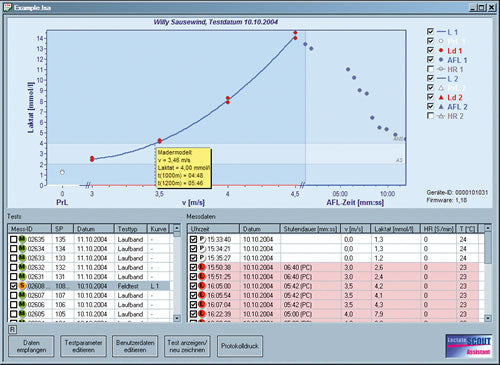
Task: Click the orange S icon of test 02608
Action: pos(22,286)
